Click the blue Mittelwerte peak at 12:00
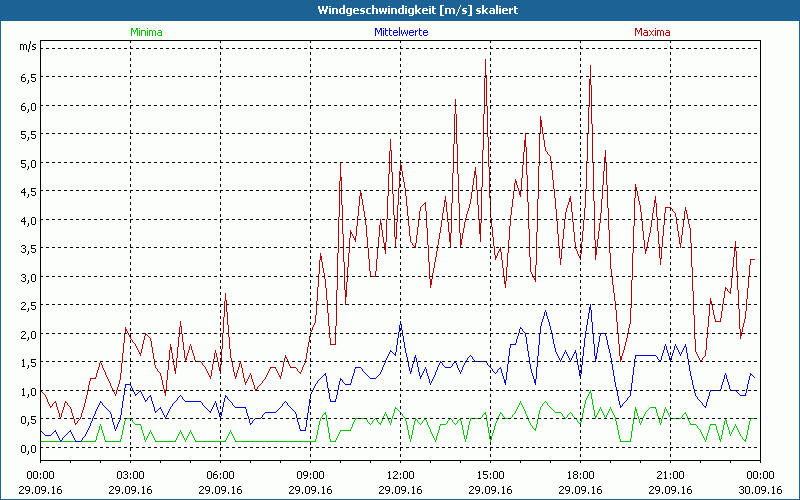This screenshot has width=800, height=500. coord(400,323)
